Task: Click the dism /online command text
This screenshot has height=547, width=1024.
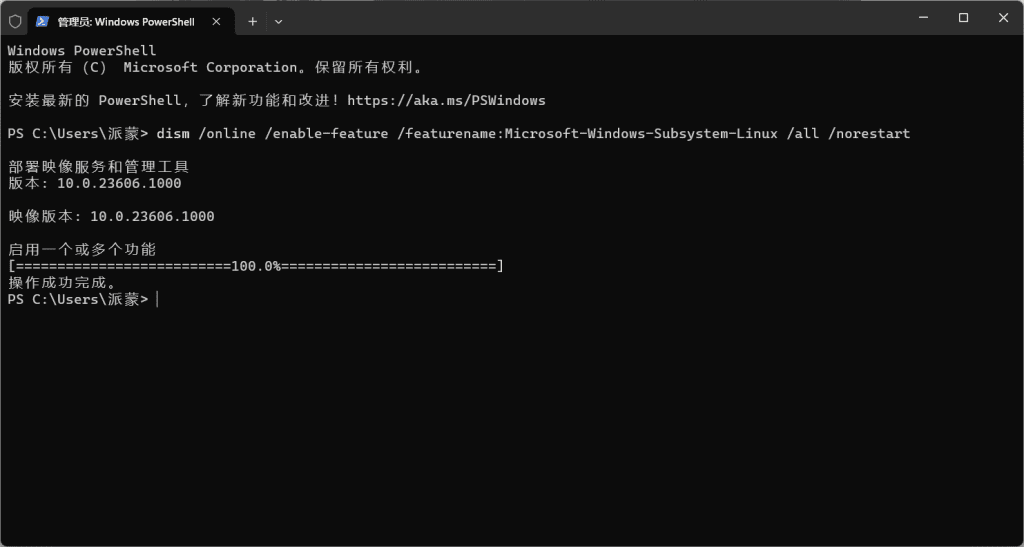Action: click(206, 134)
